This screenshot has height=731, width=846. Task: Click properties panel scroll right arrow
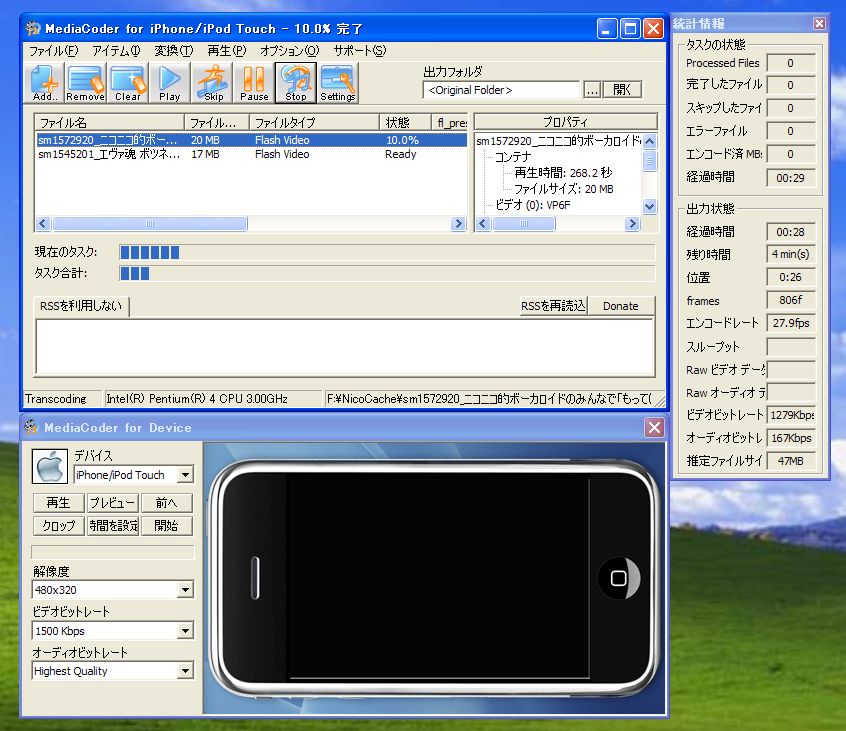pyautogui.click(x=632, y=223)
